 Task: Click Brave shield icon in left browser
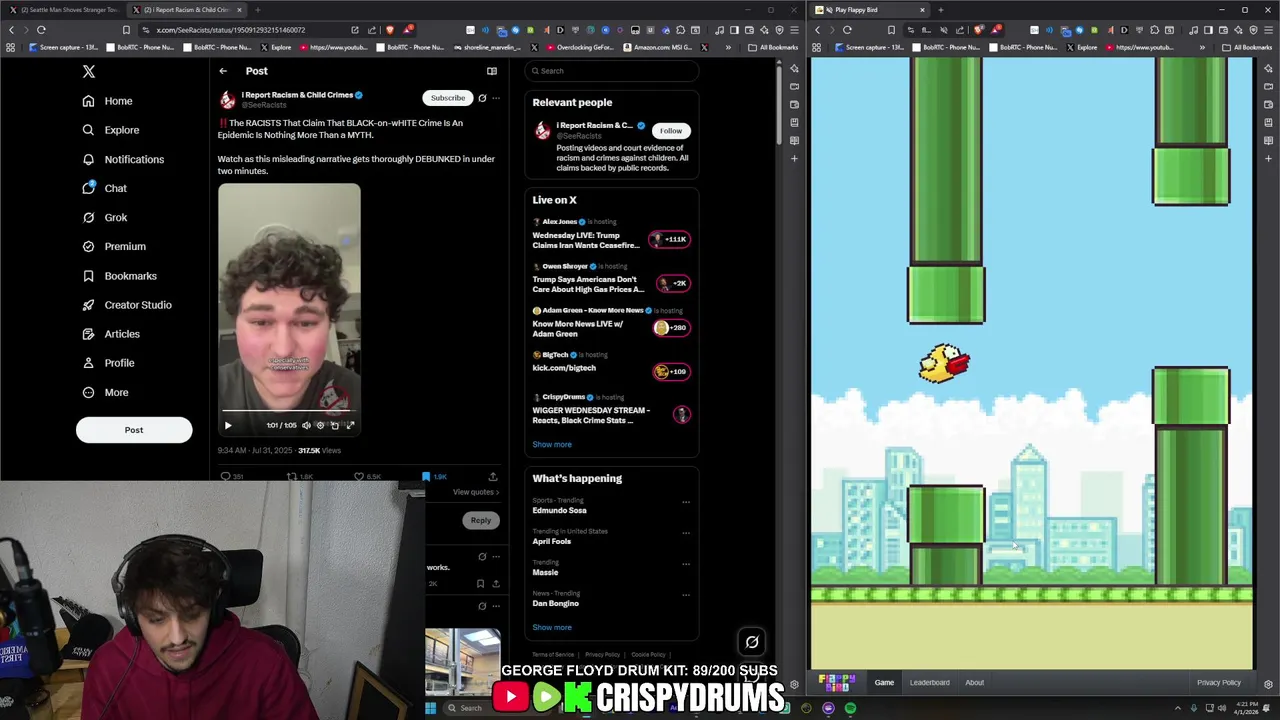pos(390,30)
